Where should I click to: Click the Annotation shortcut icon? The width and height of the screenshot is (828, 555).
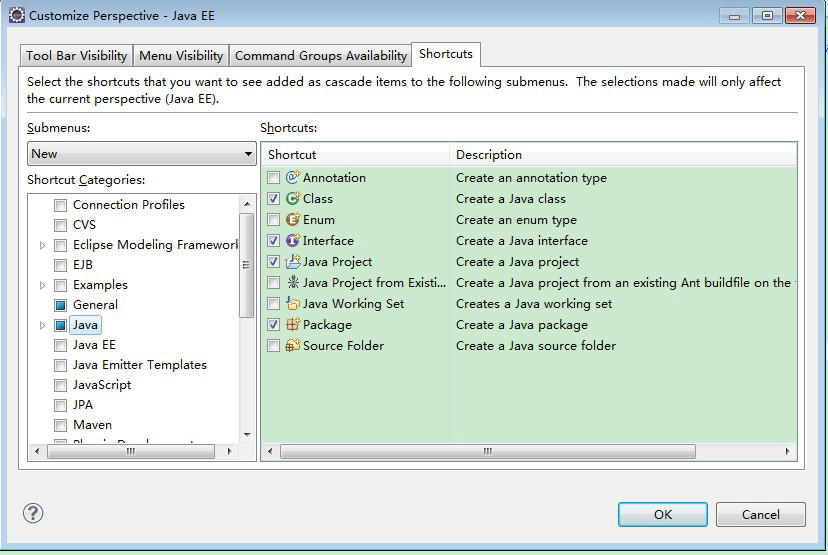pos(293,177)
